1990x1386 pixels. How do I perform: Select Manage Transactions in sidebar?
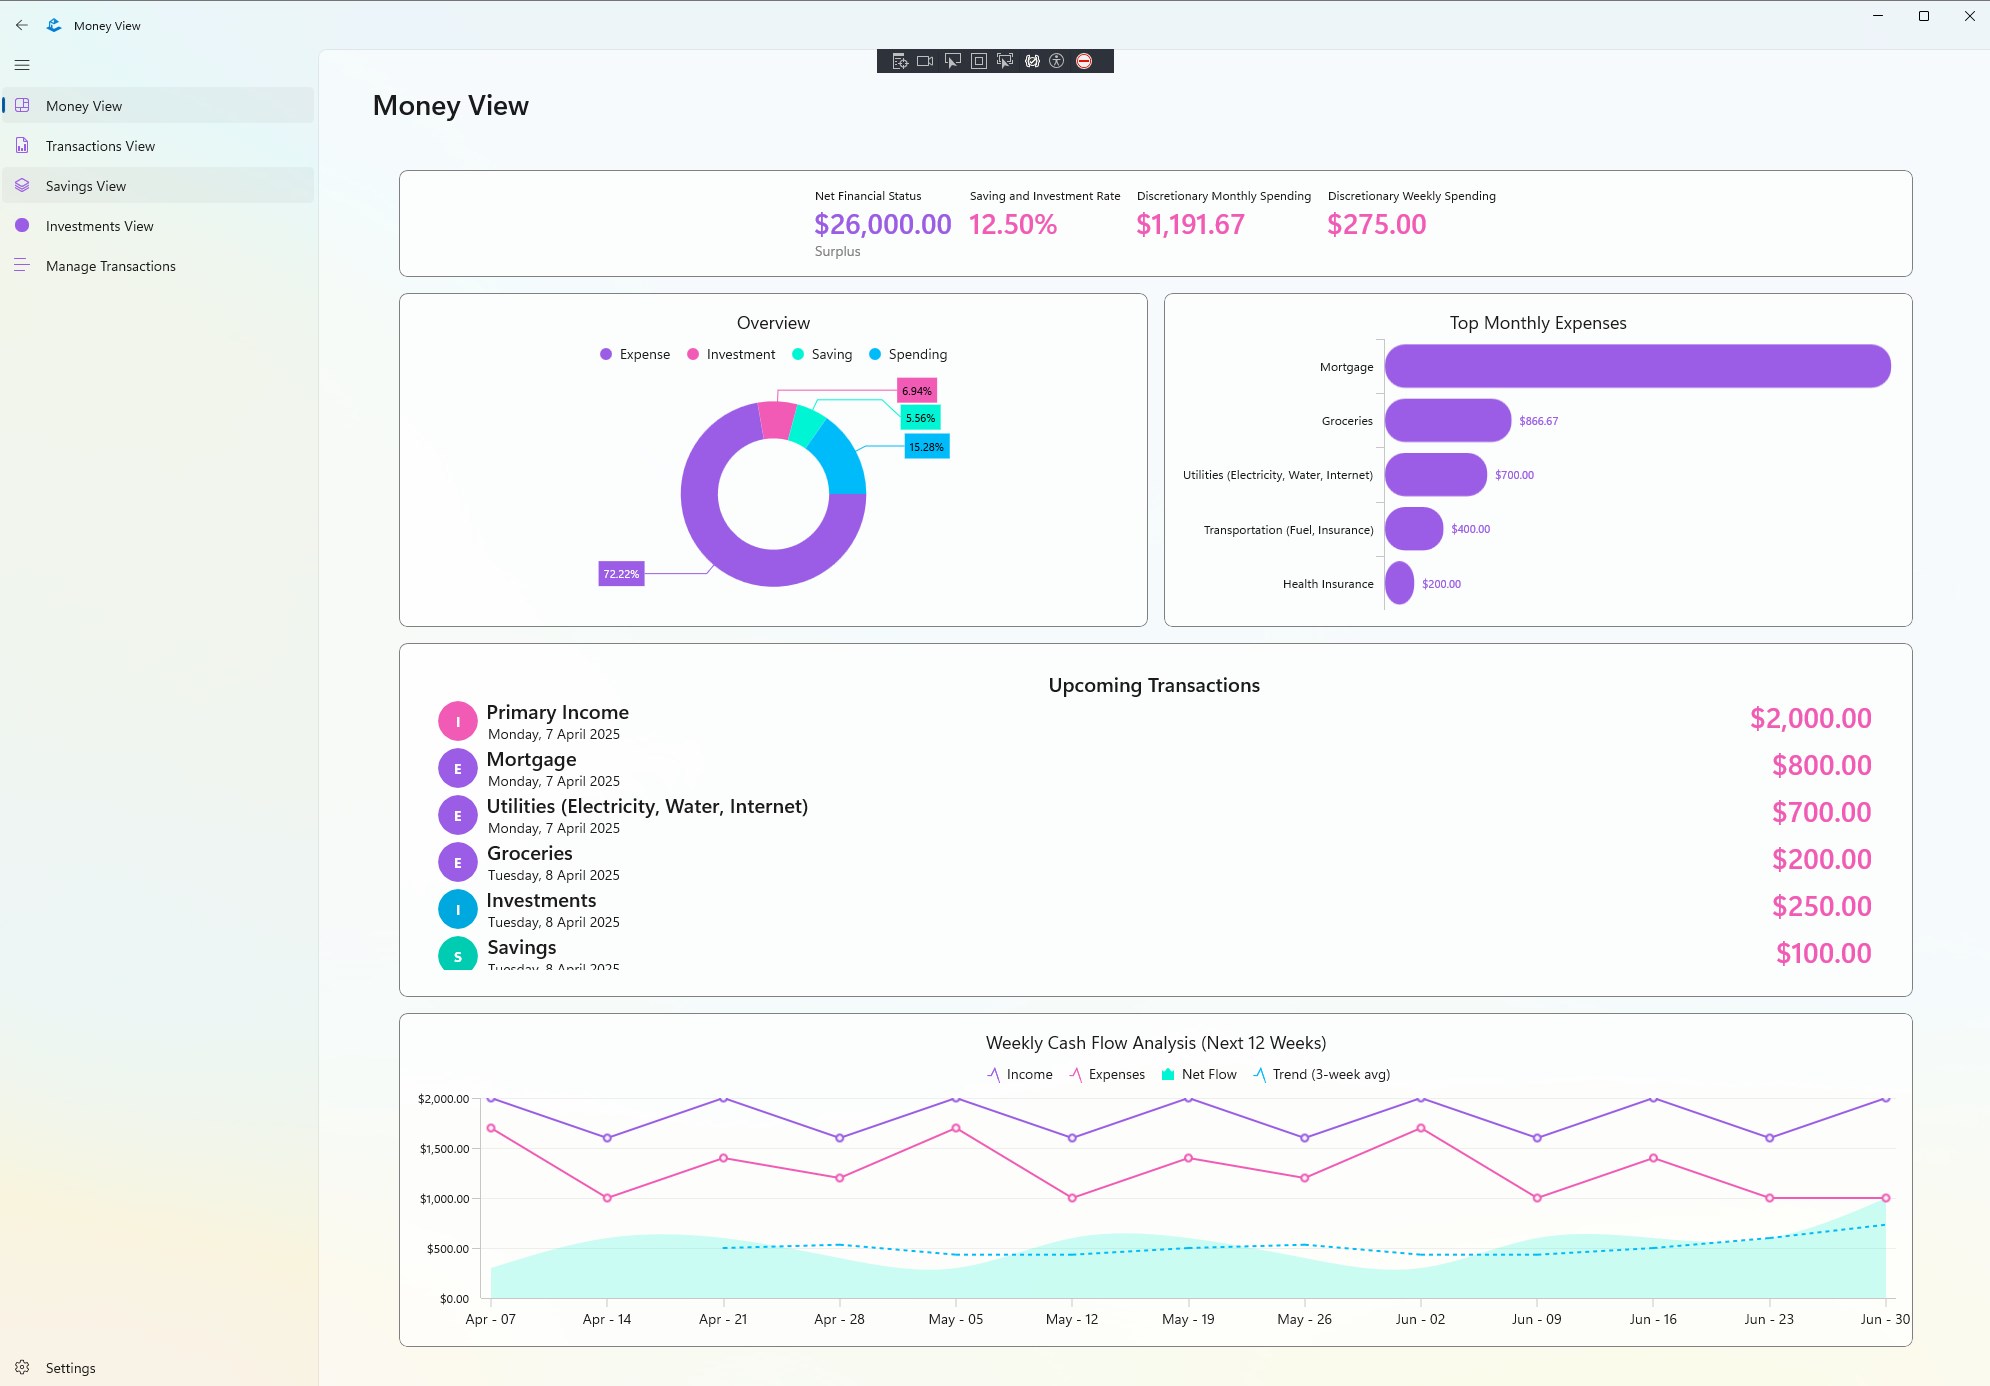pyautogui.click(x=110, y=266)
